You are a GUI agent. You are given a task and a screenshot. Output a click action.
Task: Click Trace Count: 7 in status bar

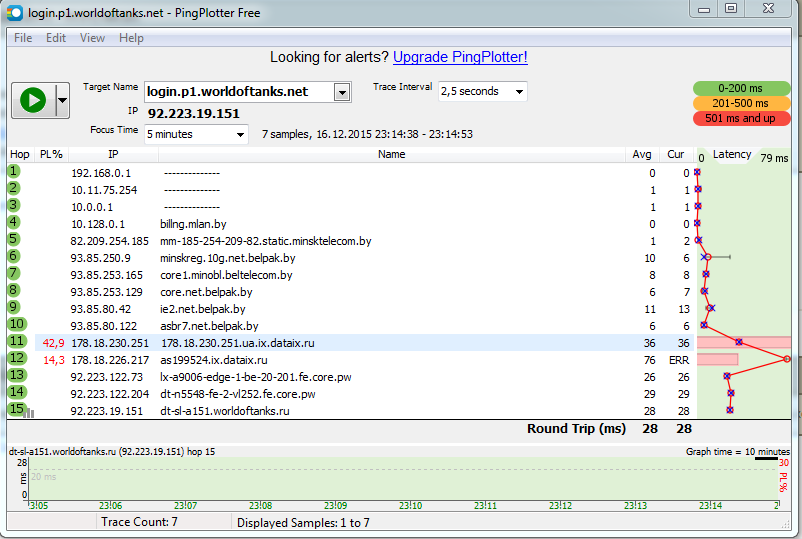pyautogui.click(x=139, y=522)
